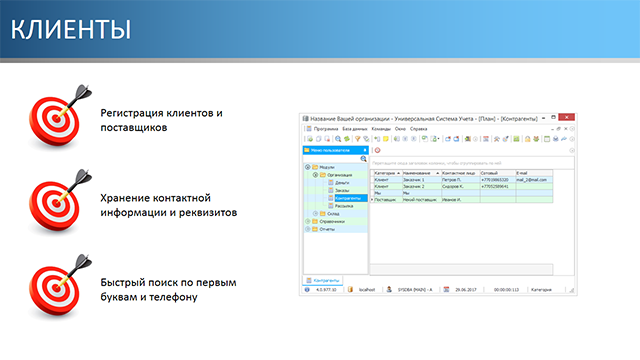Click the magnifier search icon in toolbar
The width and height of the screenshot is (640, 360).
pyautogui.click(x=338, y=139)
